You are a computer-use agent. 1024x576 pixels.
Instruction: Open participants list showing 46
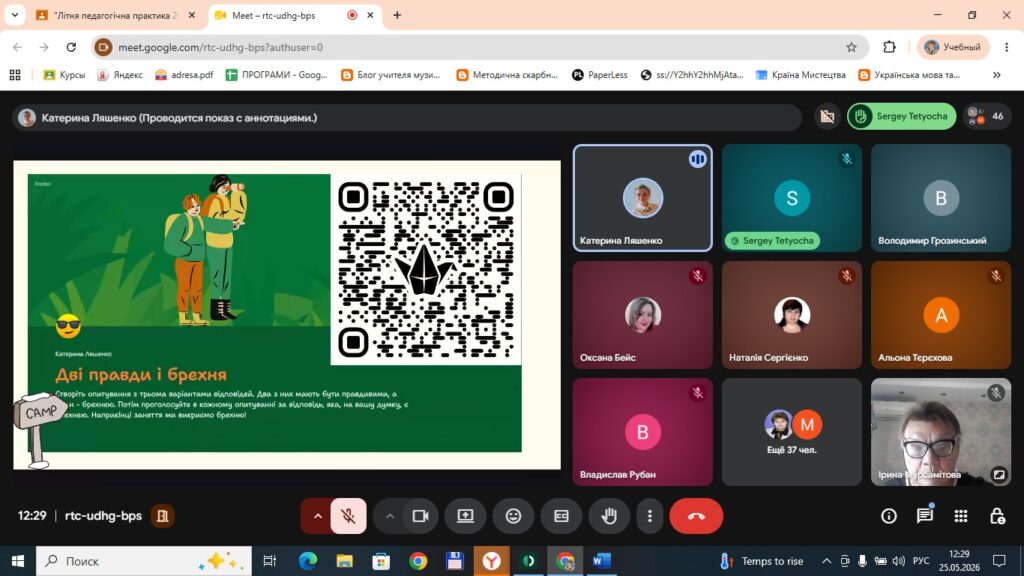click(x=987, y=116)
